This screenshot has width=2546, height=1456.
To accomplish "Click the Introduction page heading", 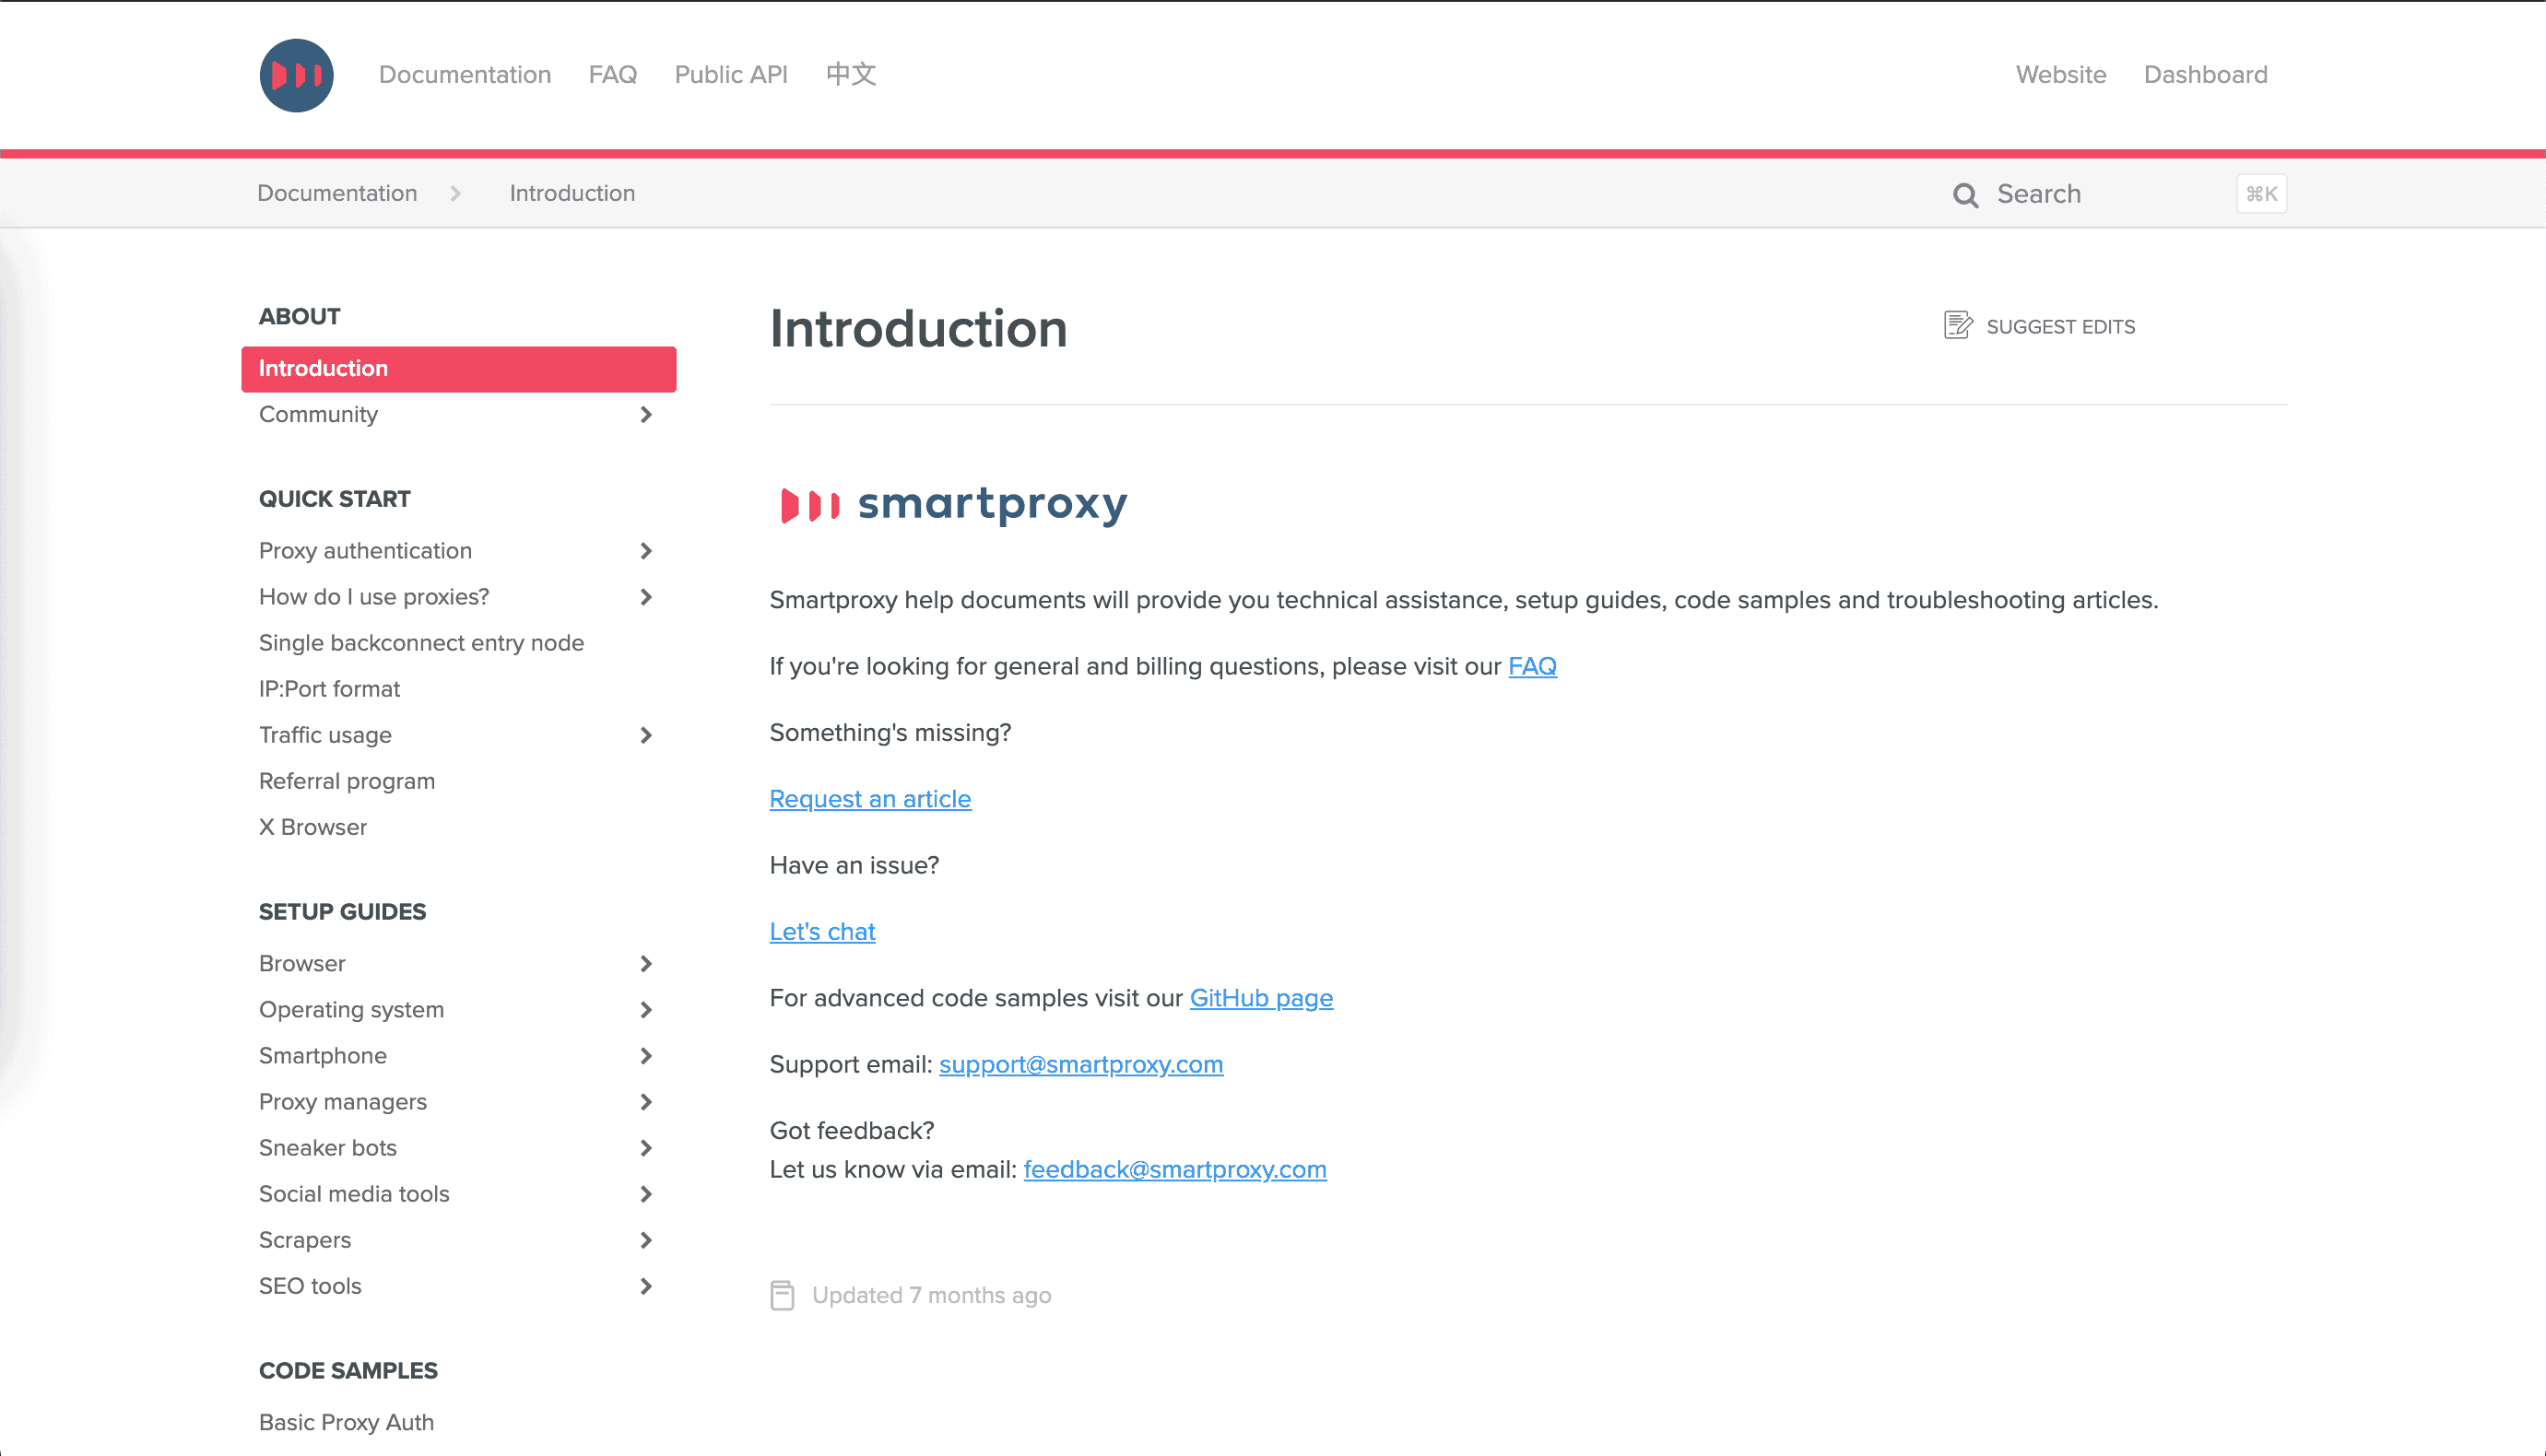I will (918, 329).
